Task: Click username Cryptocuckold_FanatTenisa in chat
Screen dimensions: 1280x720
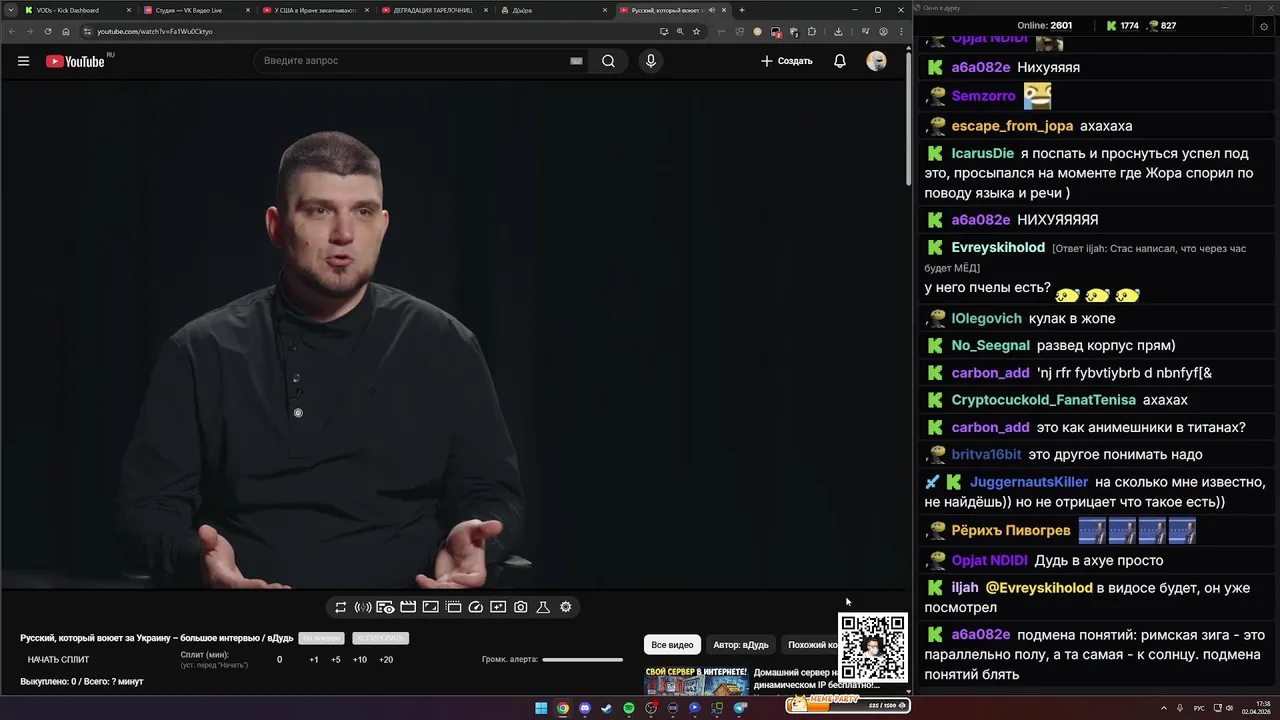Action: pyautogui.click(x=1044, y=400)
